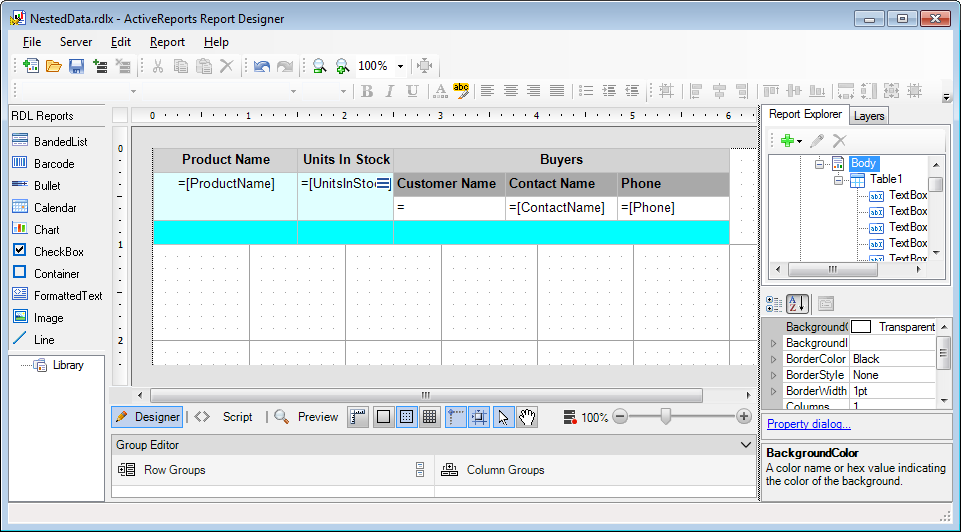The width and height of the screenshot is (961, 532).
Task: Choose the Bullet toolbox item
Action: click(x=37, y=186)
